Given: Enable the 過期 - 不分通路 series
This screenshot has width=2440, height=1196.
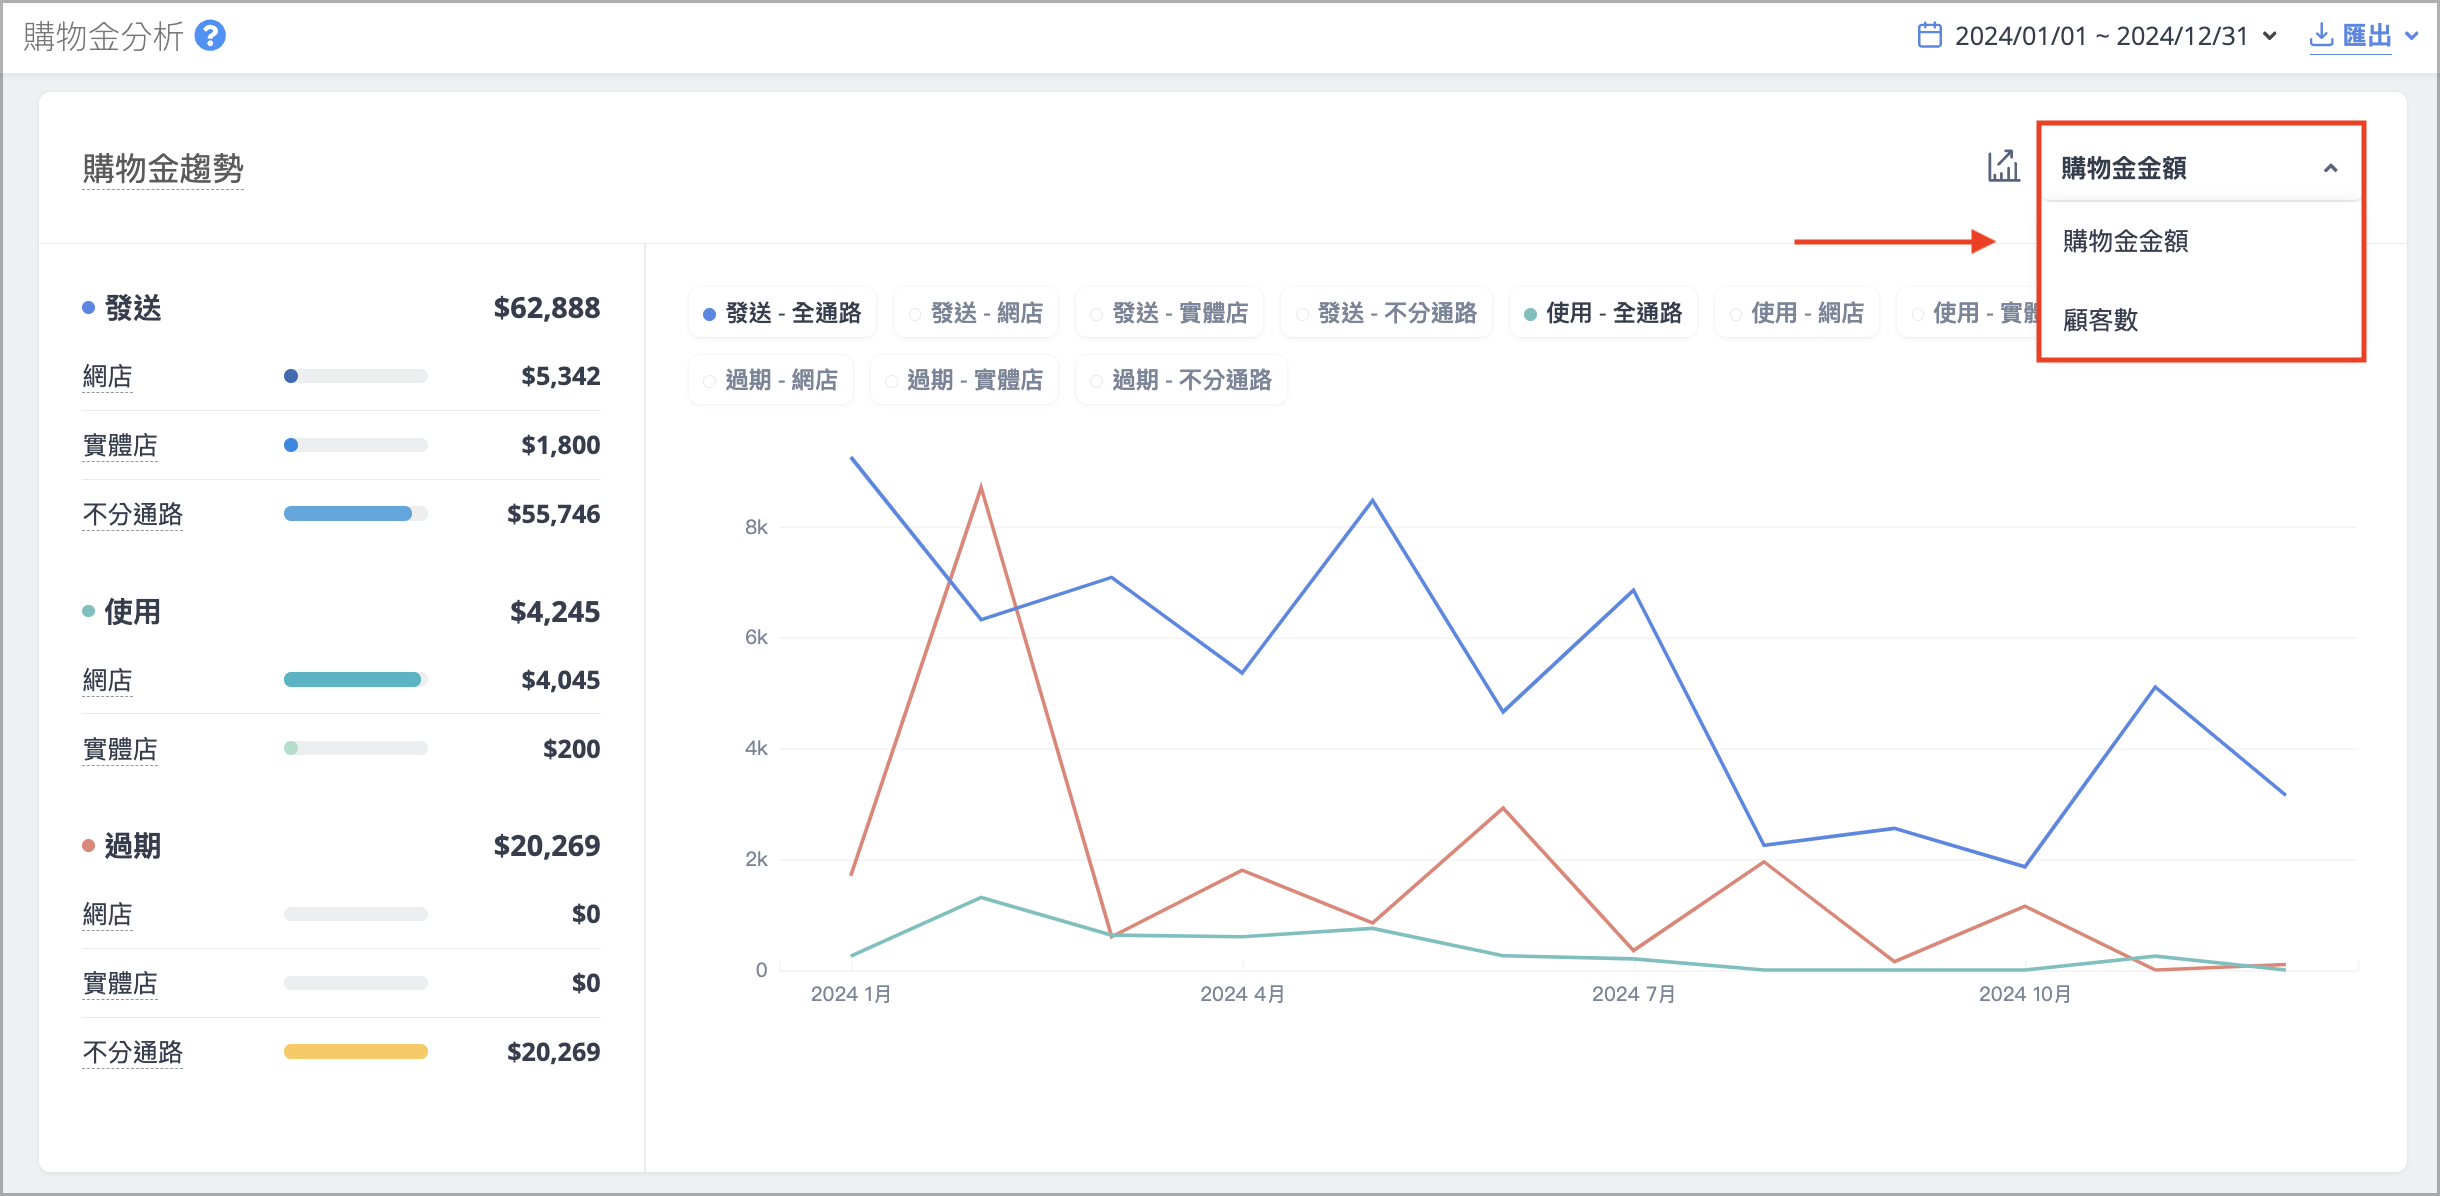Looking at the screenshot, I should click(x=1181, y=380).
